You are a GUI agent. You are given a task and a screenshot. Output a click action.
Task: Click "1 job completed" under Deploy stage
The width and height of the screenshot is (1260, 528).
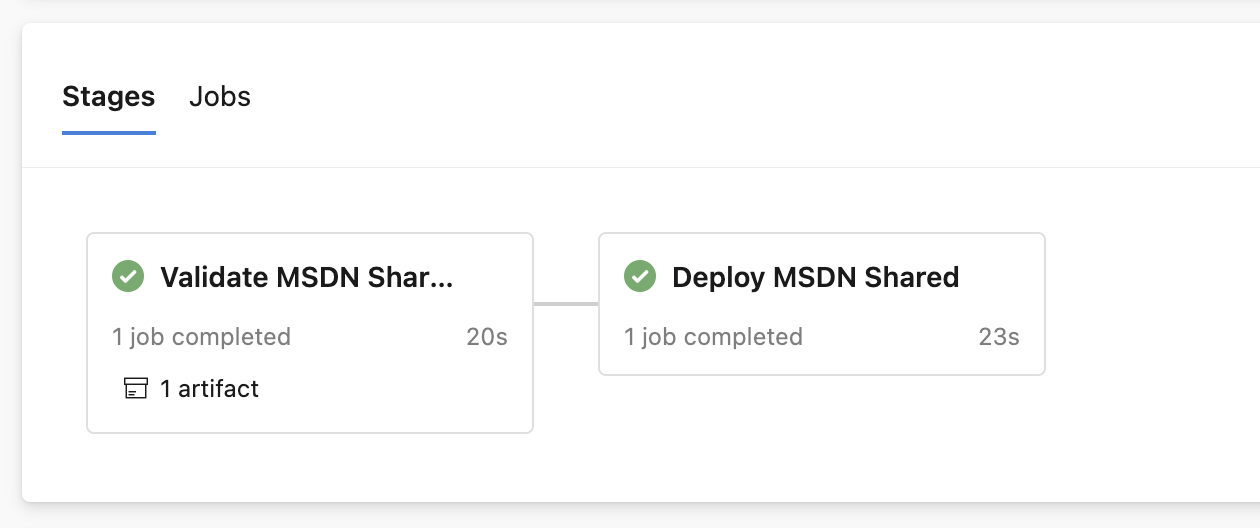pos(713,337)
